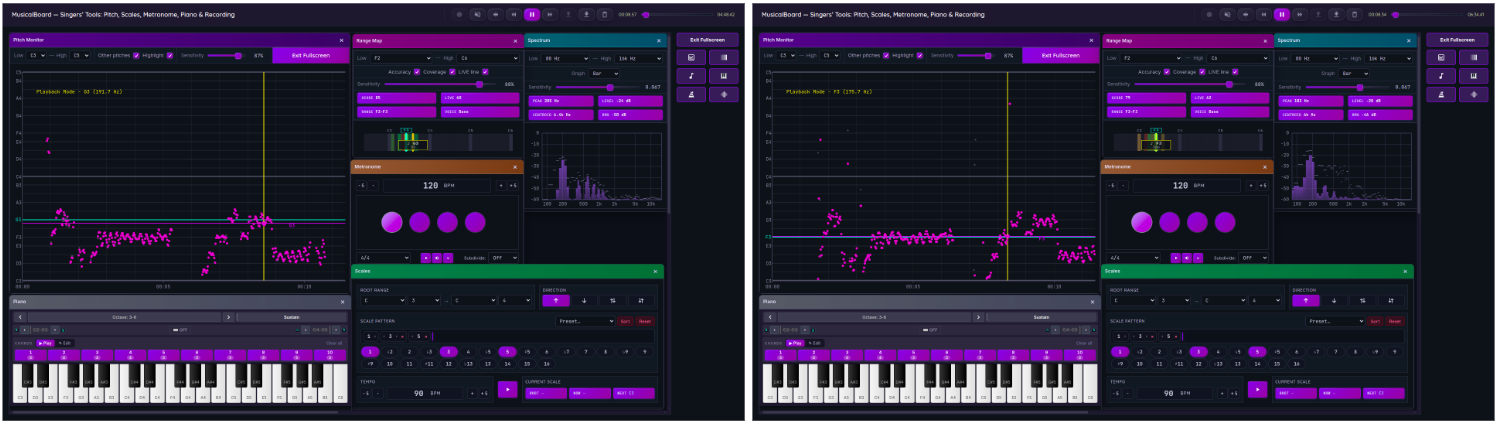The width and height of the screenshot is (1498, 425).
Task: Click the diamond range icon in left window's side panel
Action: [x=723, y=94]
